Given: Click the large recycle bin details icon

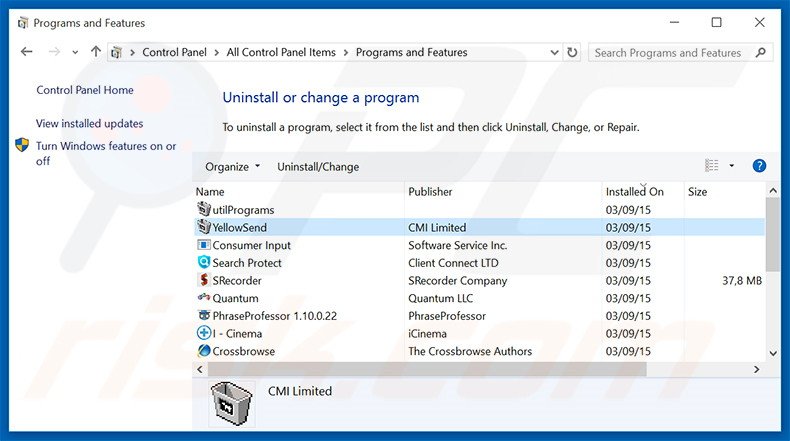Looking at the screenshot, I should (x=231, y=403).
